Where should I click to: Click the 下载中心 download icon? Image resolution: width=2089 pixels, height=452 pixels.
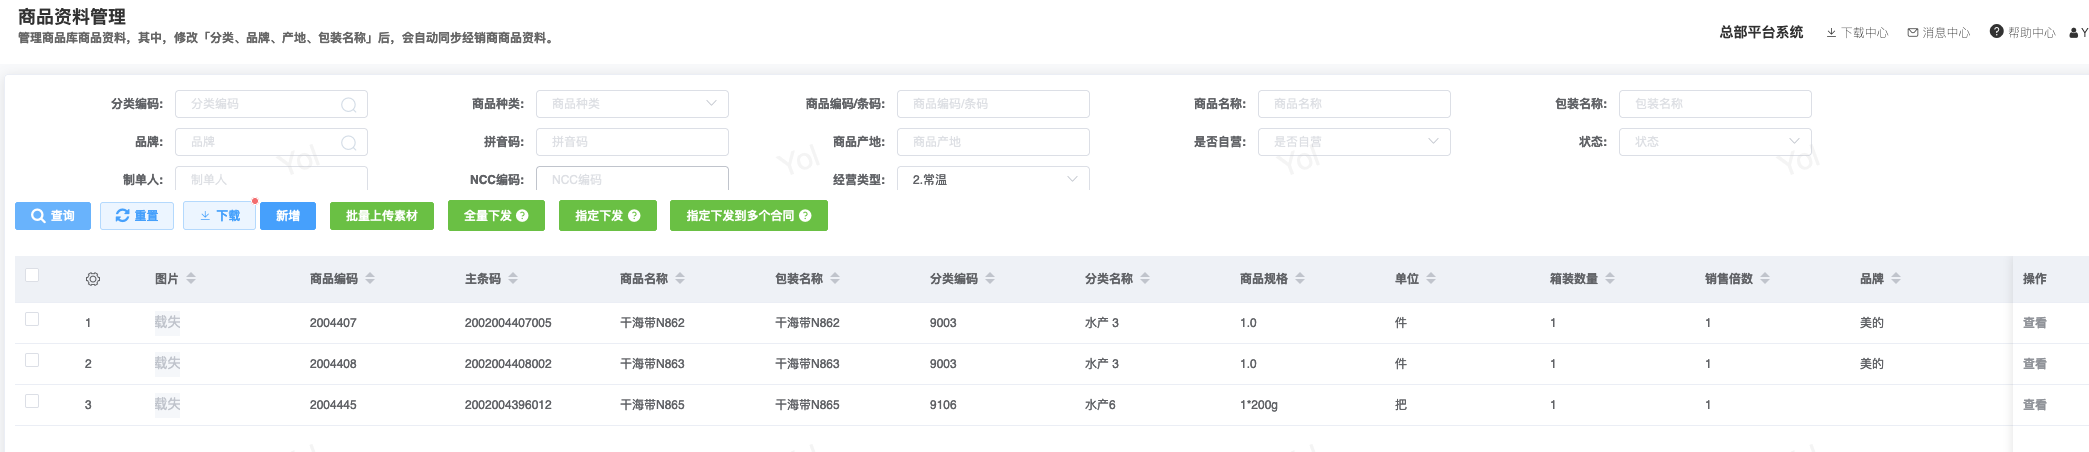(1831, 33)
